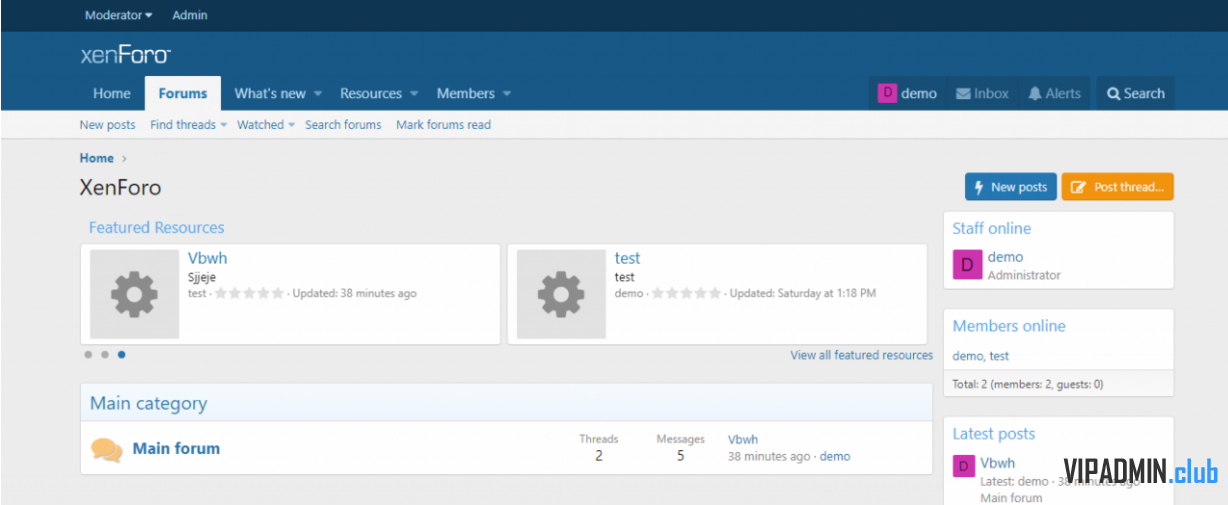Click demo avatar in Staff online
Viewport: 1228px width, 505px height.
click(968, 265)
